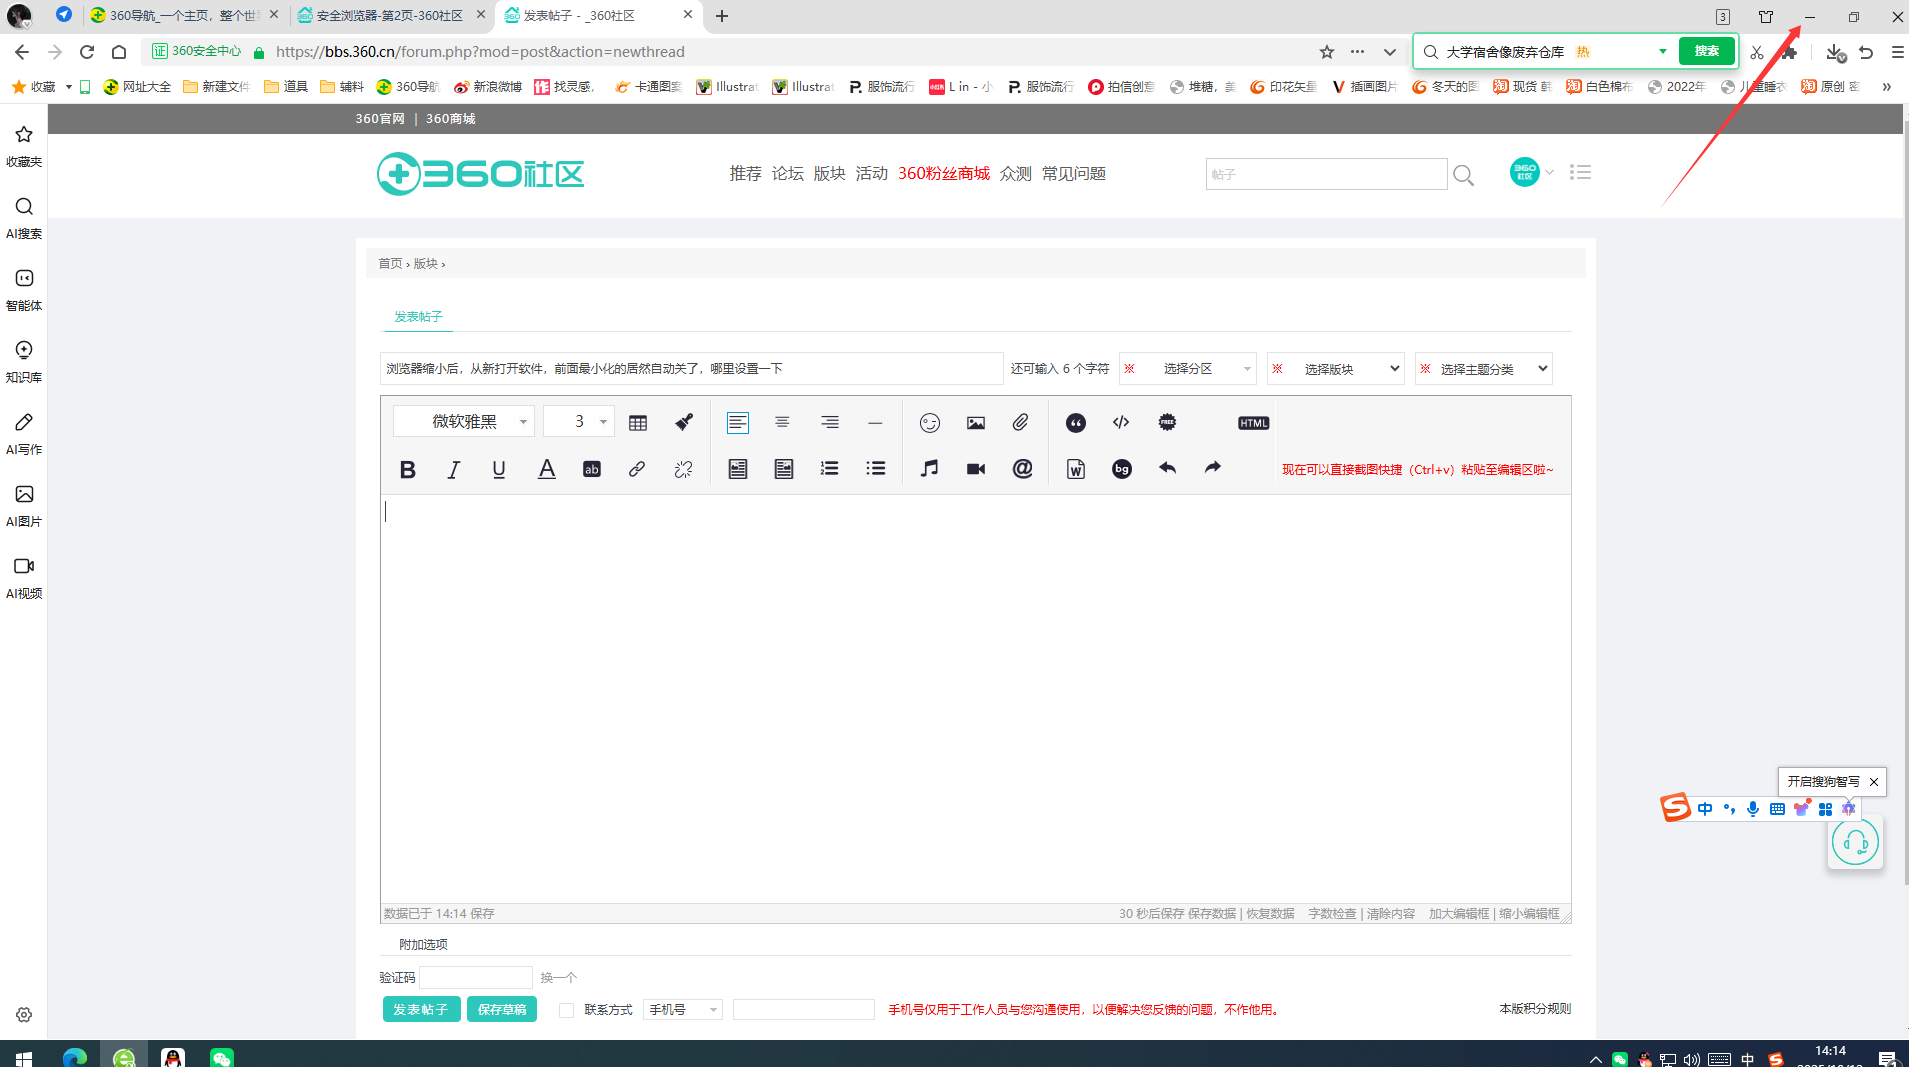1909x1067 pixels.
Task: Attach a file with the paperclip icon
Action: [x=1020, y=423]
